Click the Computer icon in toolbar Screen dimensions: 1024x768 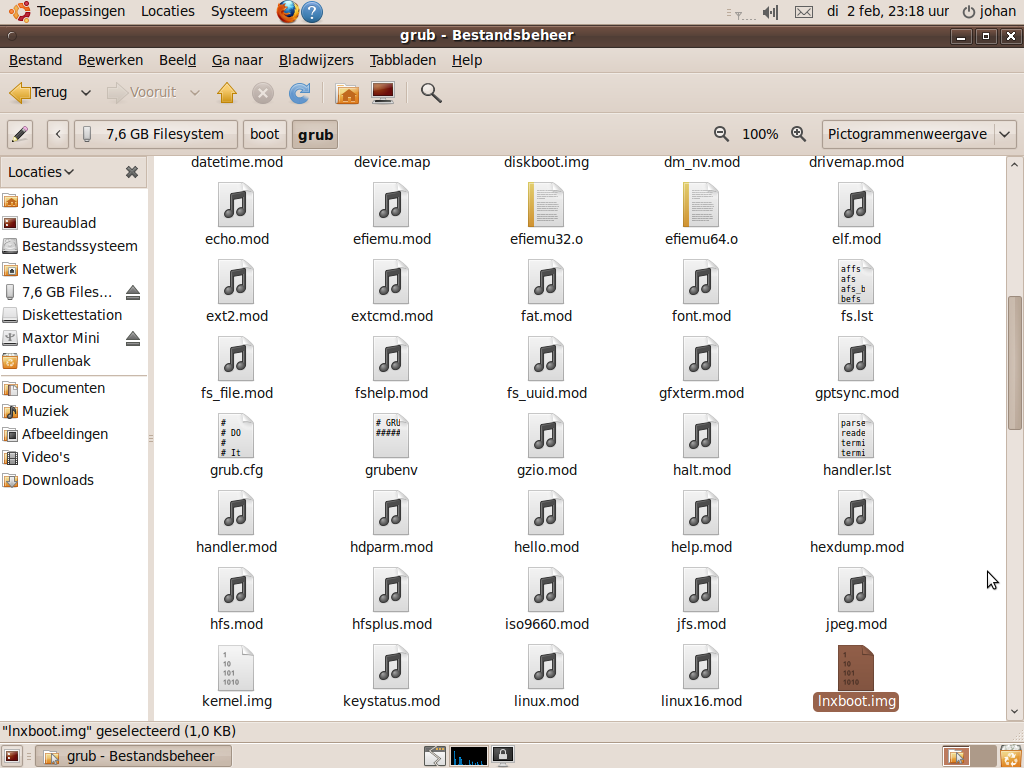pyautogui.click(x=383, y=93)
